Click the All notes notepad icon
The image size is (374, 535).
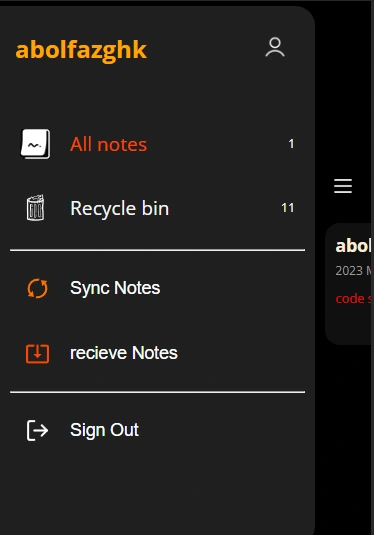tap(35, 144)
